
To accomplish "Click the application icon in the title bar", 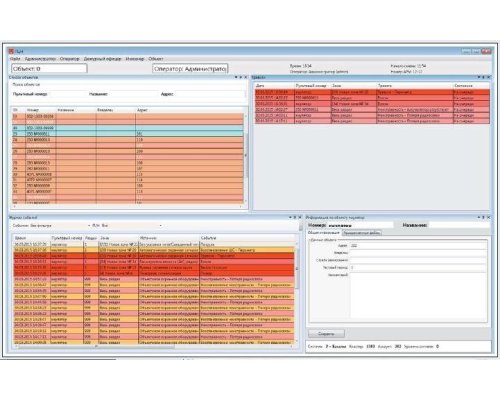I will 11,51.
